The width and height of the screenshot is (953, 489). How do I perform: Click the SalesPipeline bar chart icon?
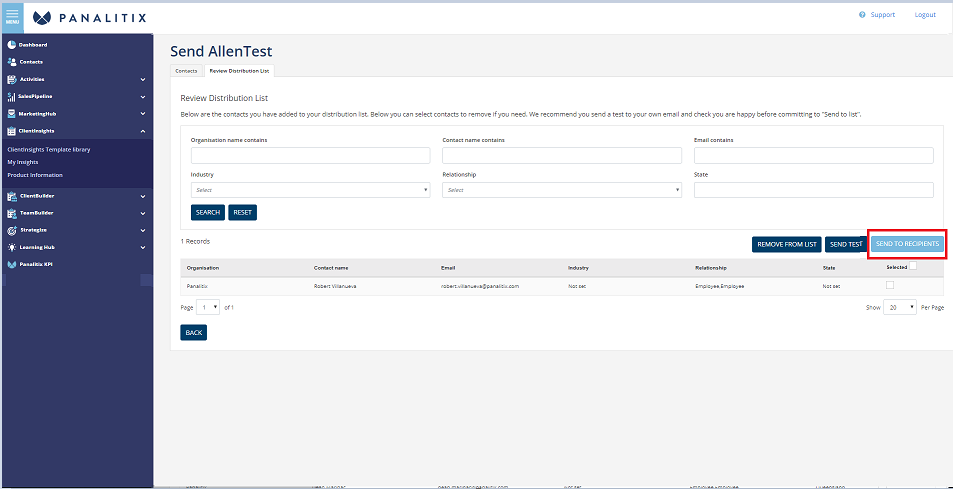click(x=12, y=97)
